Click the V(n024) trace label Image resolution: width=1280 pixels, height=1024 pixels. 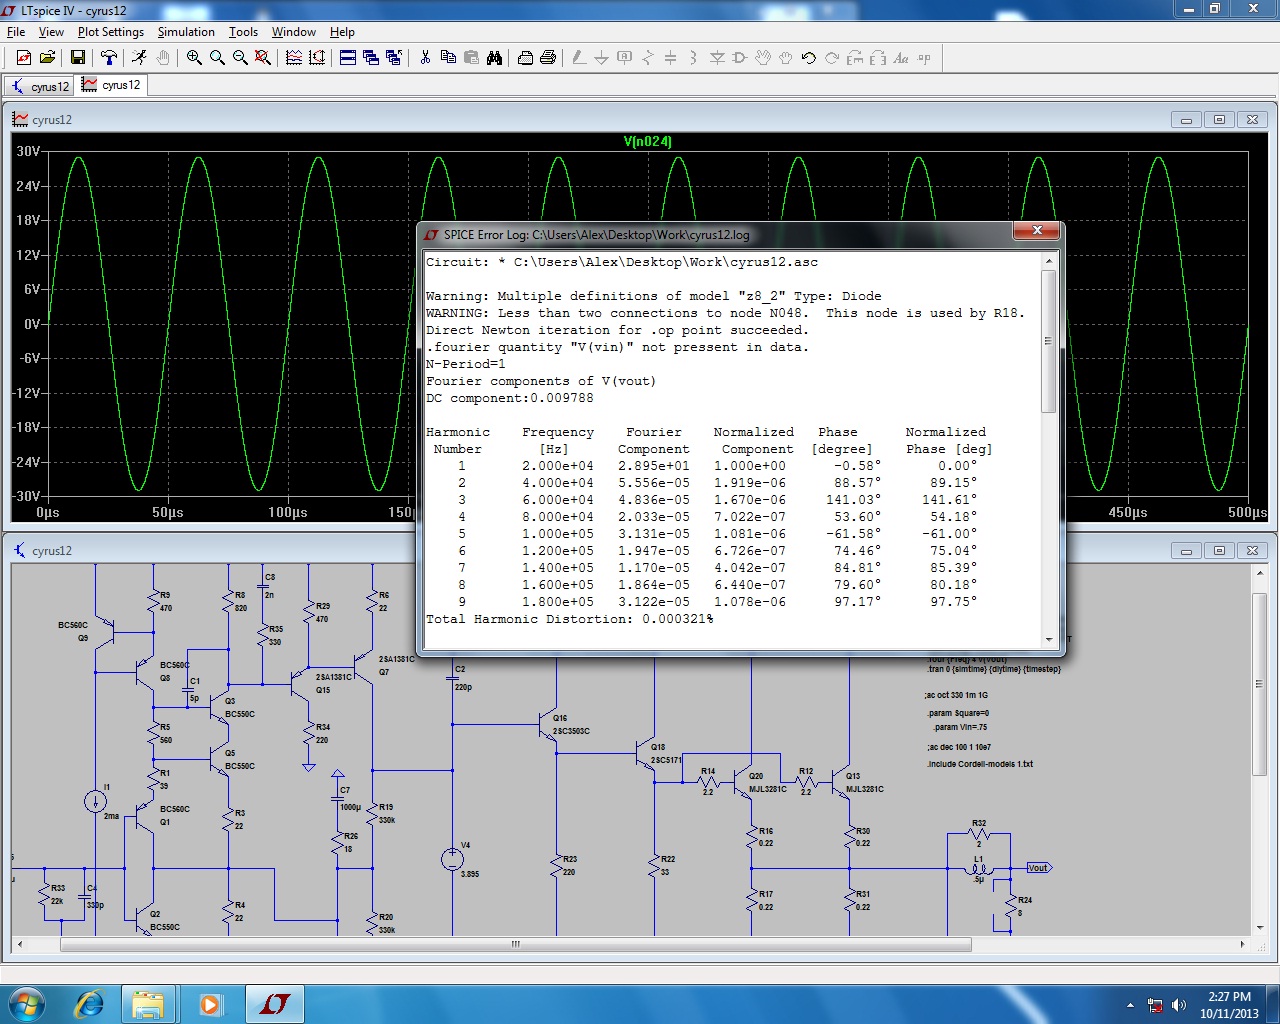pos(648,141)
